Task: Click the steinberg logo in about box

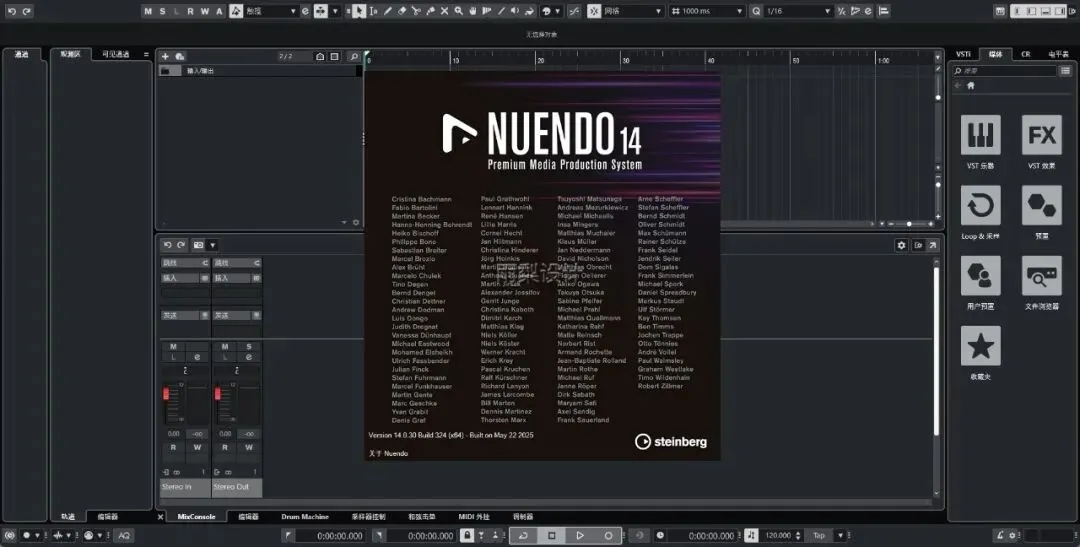Action: coord(671,442)
